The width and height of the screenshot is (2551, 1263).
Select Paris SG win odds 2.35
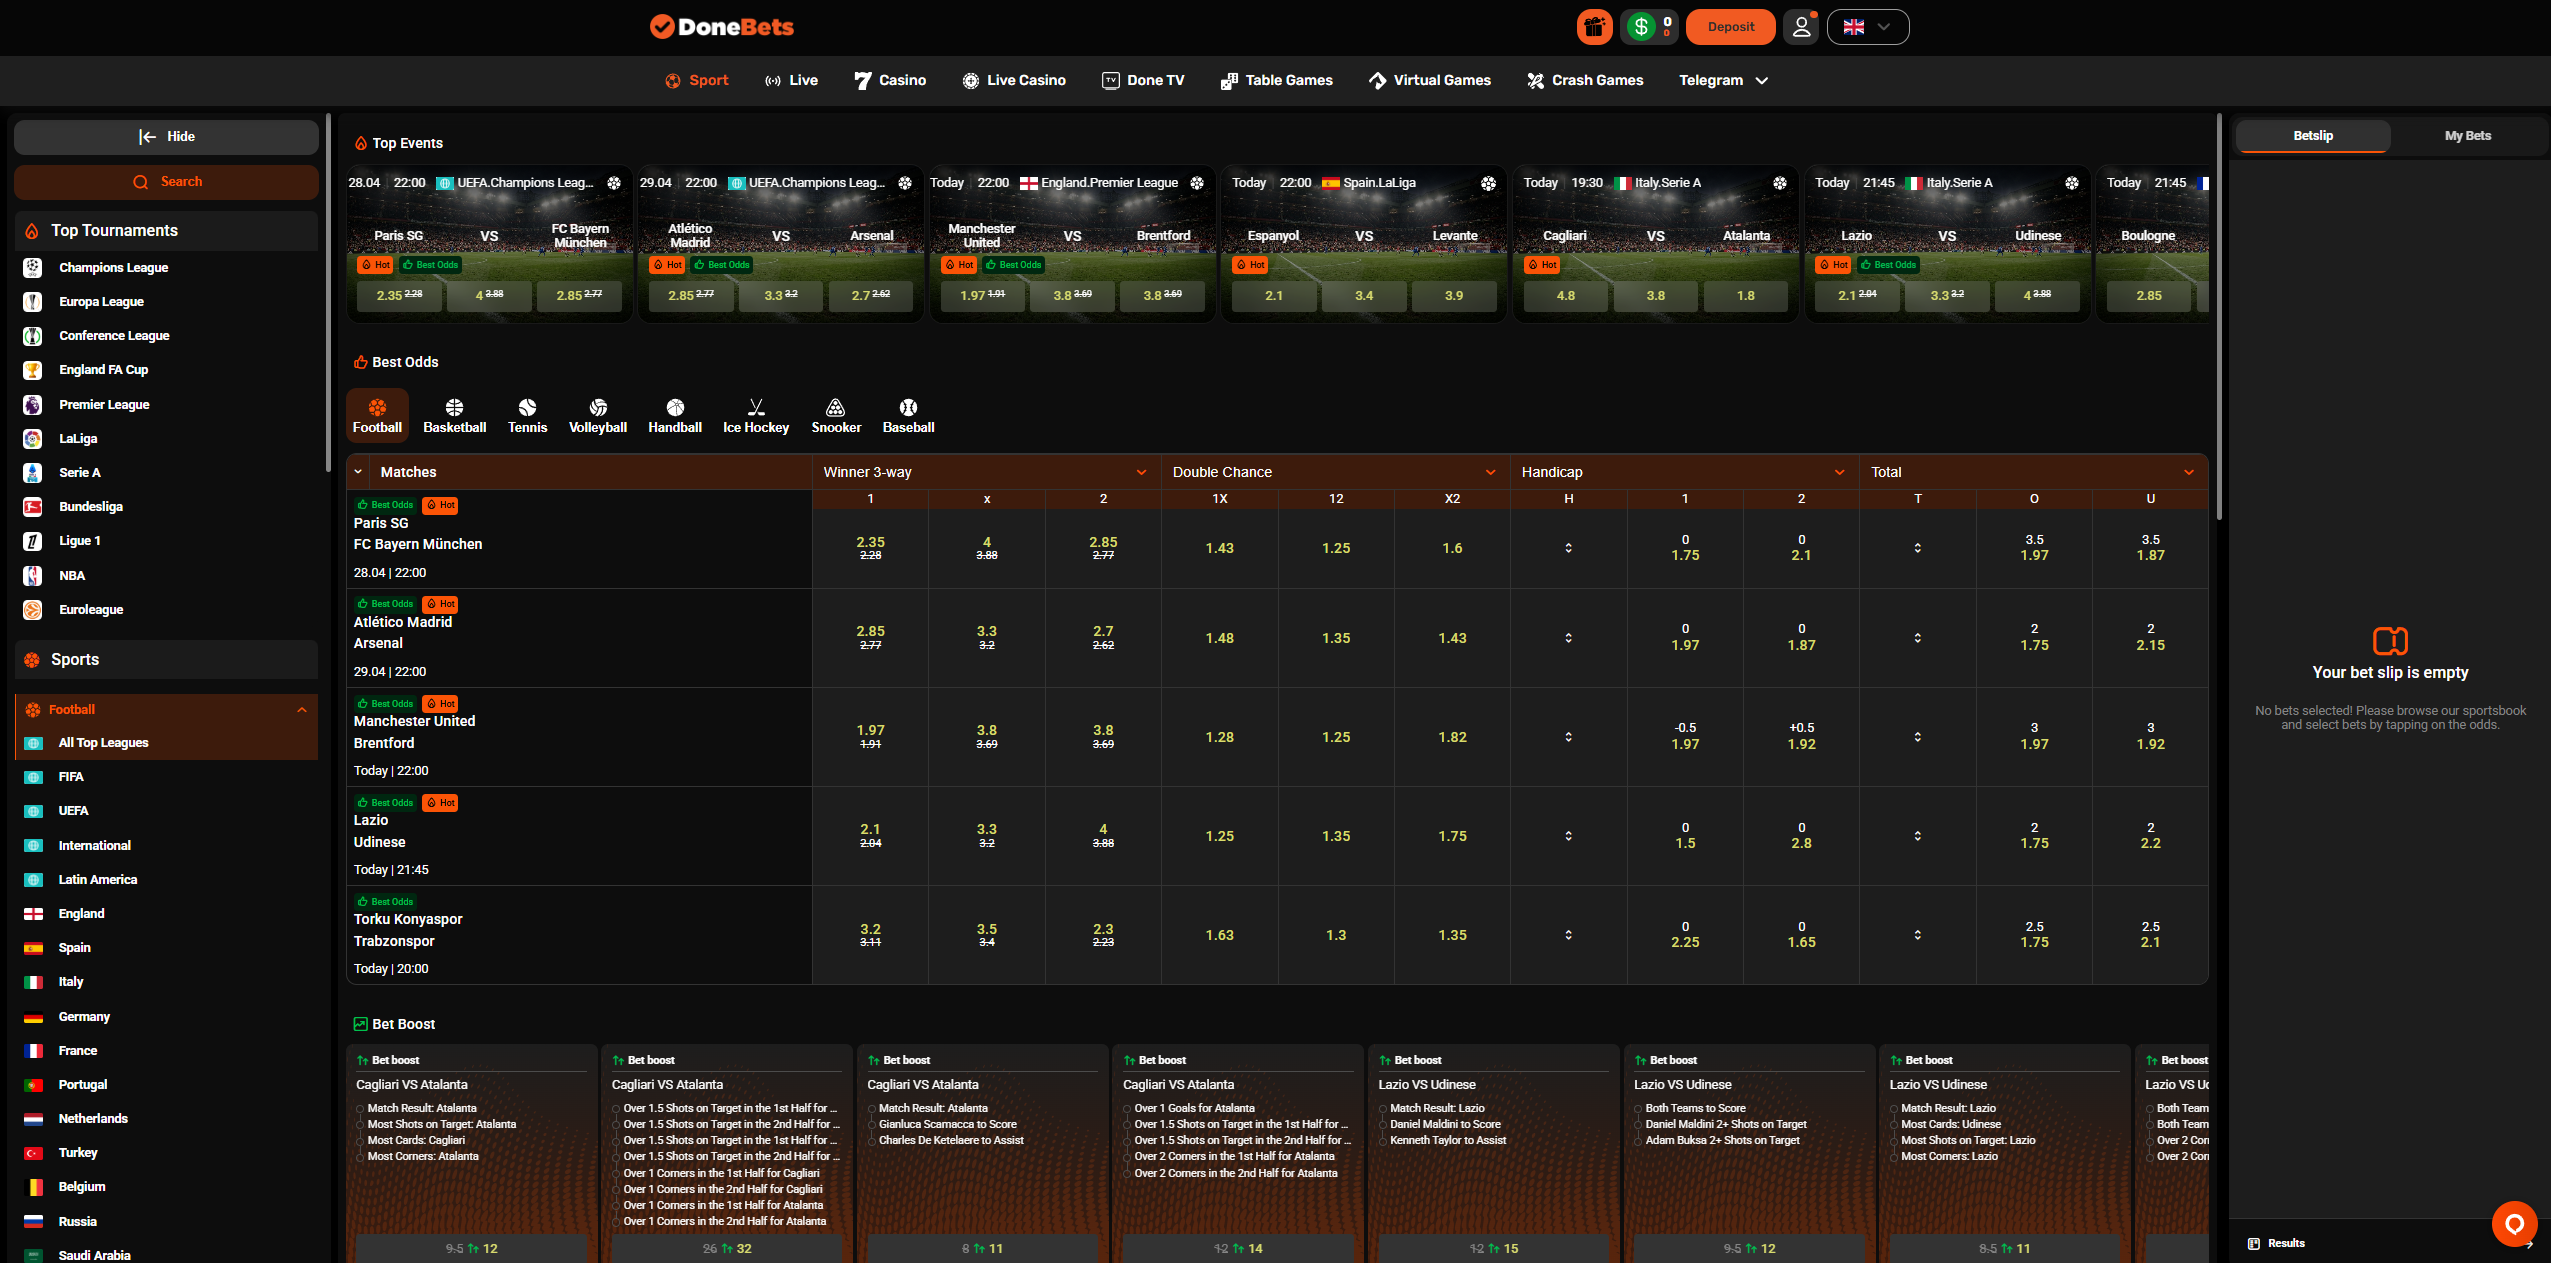click(870, 548)
